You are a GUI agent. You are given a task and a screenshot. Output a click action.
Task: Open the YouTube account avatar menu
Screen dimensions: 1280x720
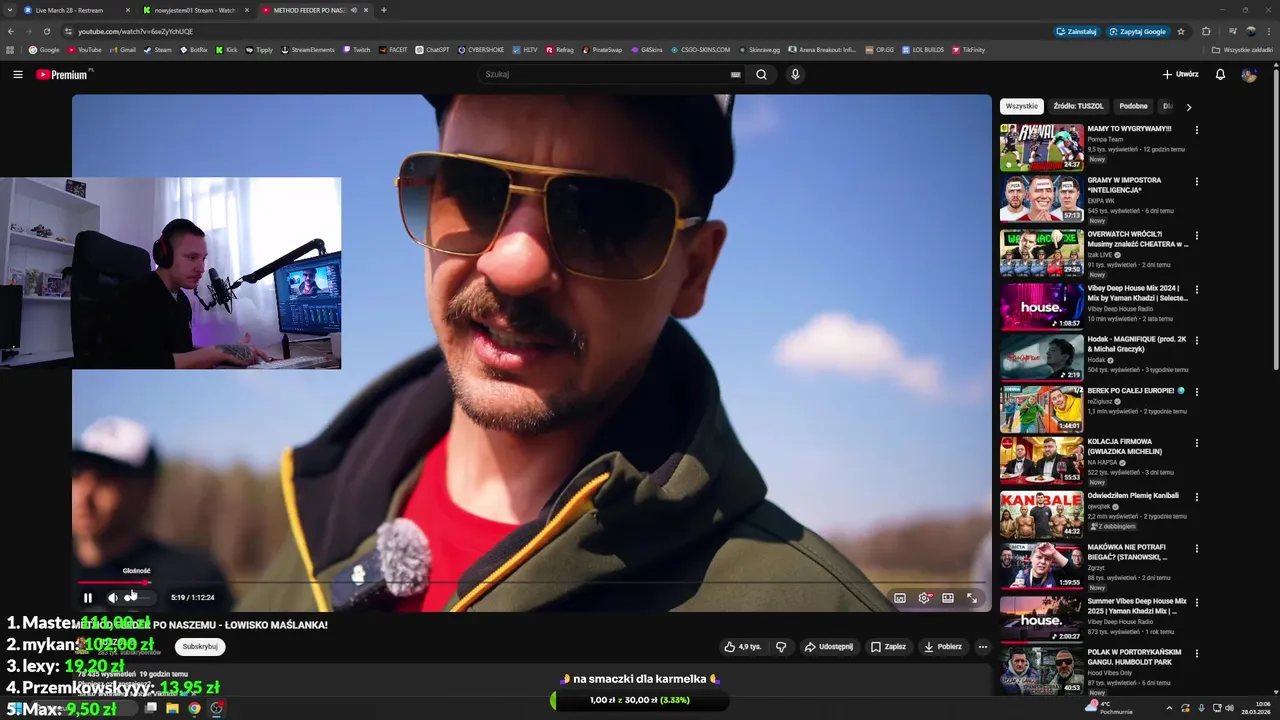(x=1249, y=74)
